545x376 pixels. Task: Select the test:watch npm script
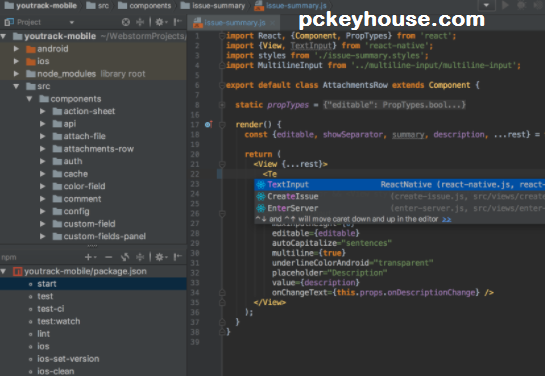coord(93,321)
